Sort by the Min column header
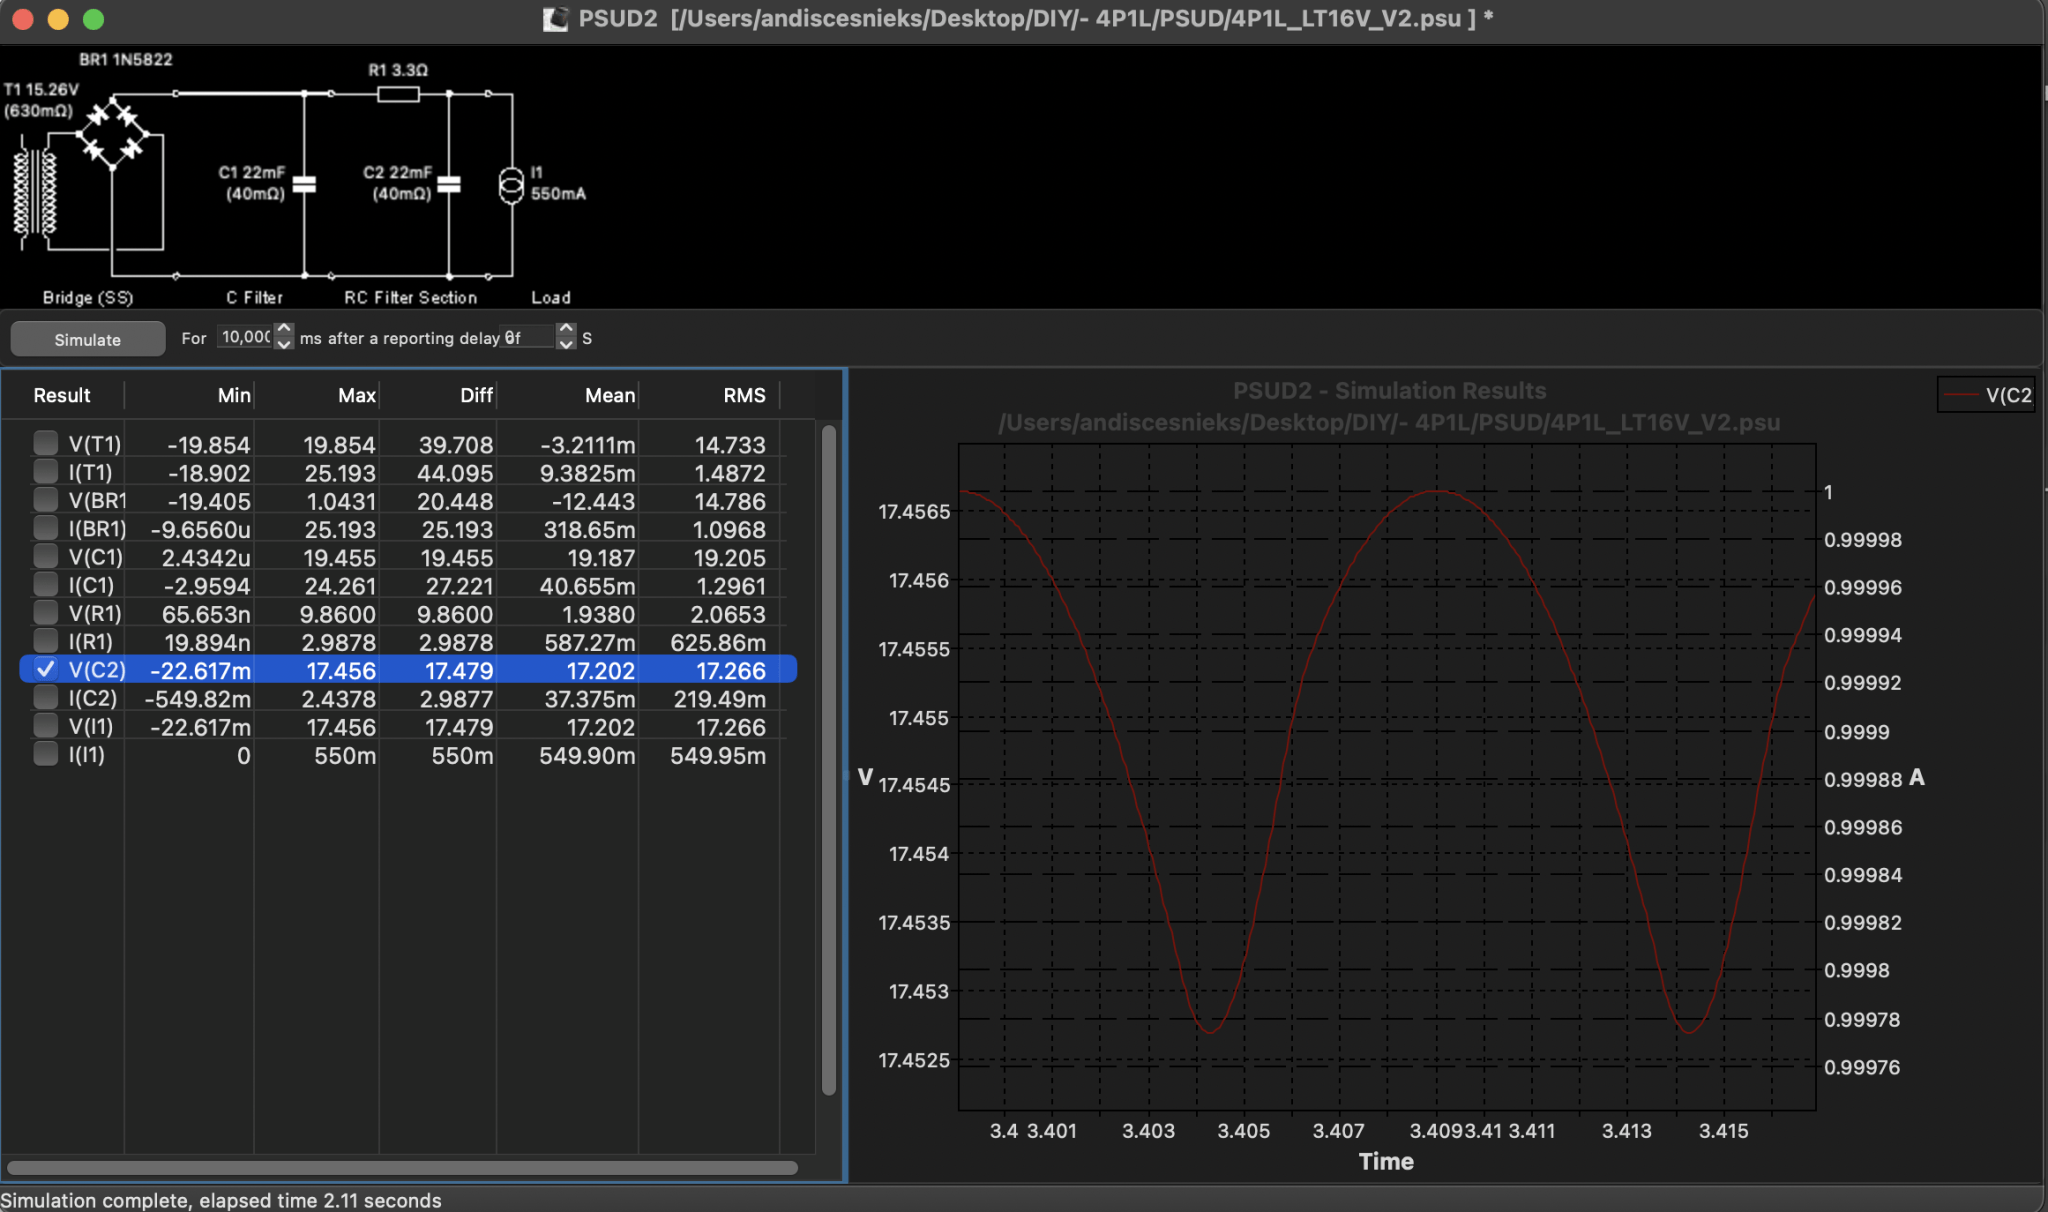The image size is (2048, 1212). pos(233,395)
